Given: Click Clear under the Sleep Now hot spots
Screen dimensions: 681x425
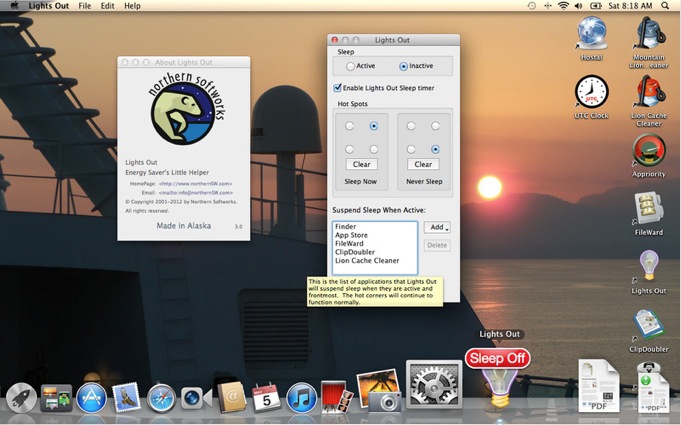Looking at the screenshot, I should tap(362, 164).
